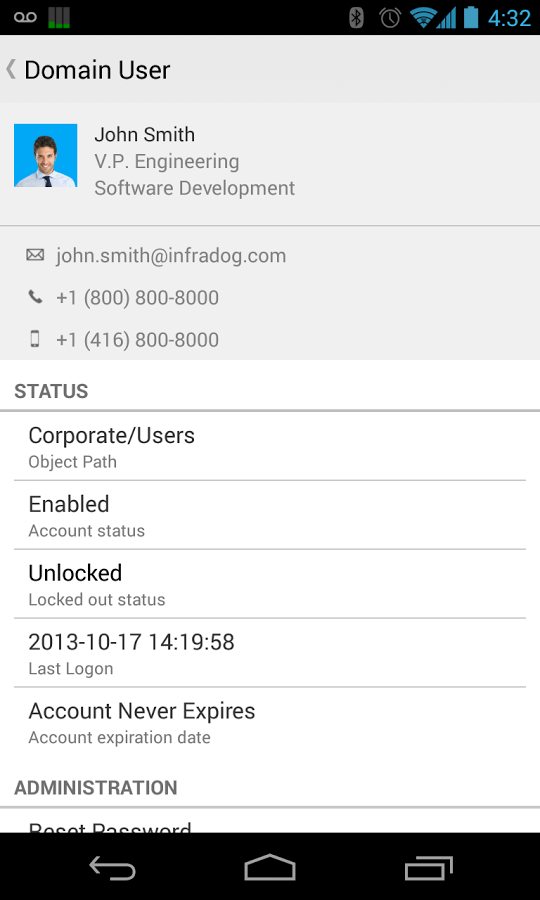The image size is (540, 900).
Task: Open Account Never Expires expiration setting
Action: (x=270, y=721)
